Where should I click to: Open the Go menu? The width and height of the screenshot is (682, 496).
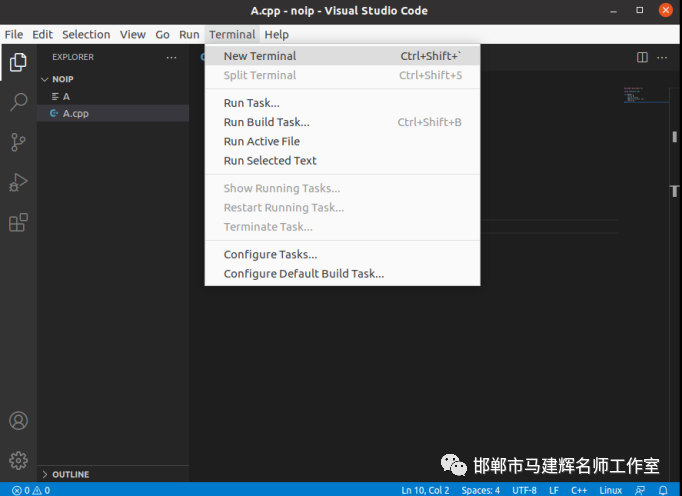click(162, 34)
